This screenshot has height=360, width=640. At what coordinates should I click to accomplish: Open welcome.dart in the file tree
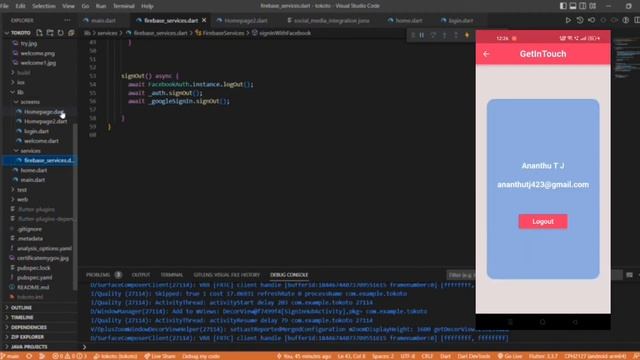[41, 141]
